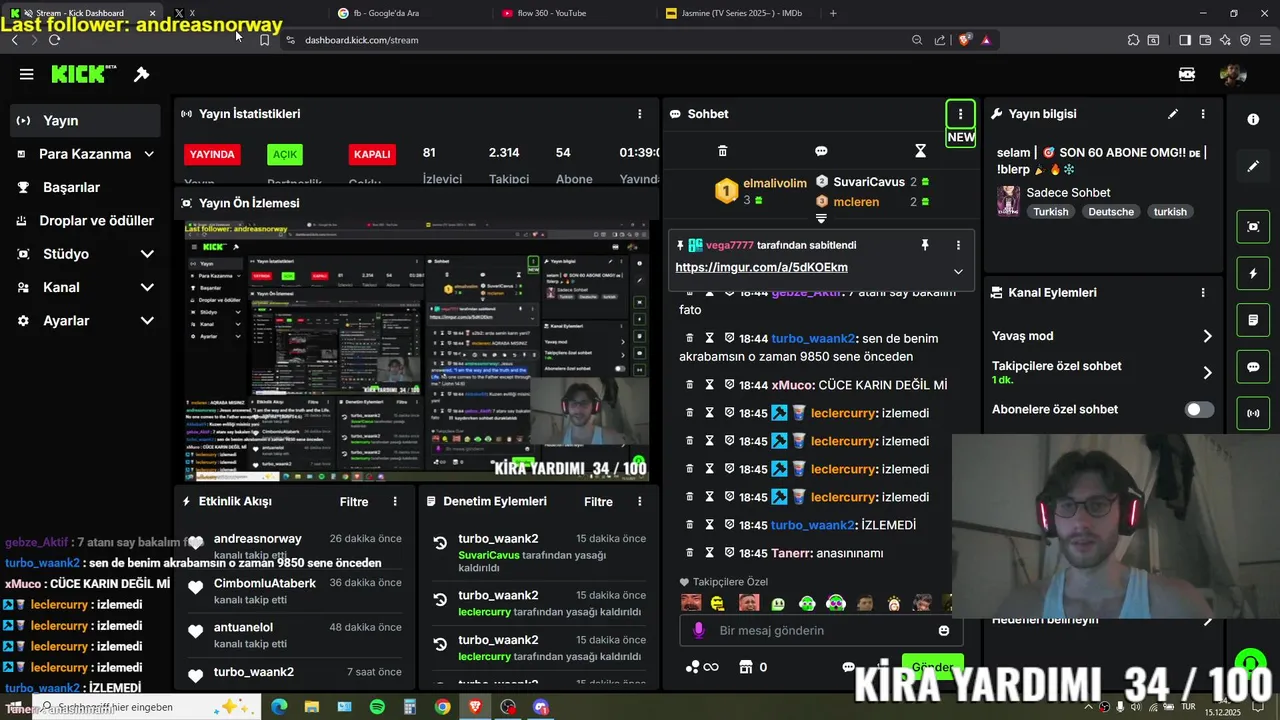
Task: Switch to fb Google'da Ara tab
Action: tap(410, 13)
